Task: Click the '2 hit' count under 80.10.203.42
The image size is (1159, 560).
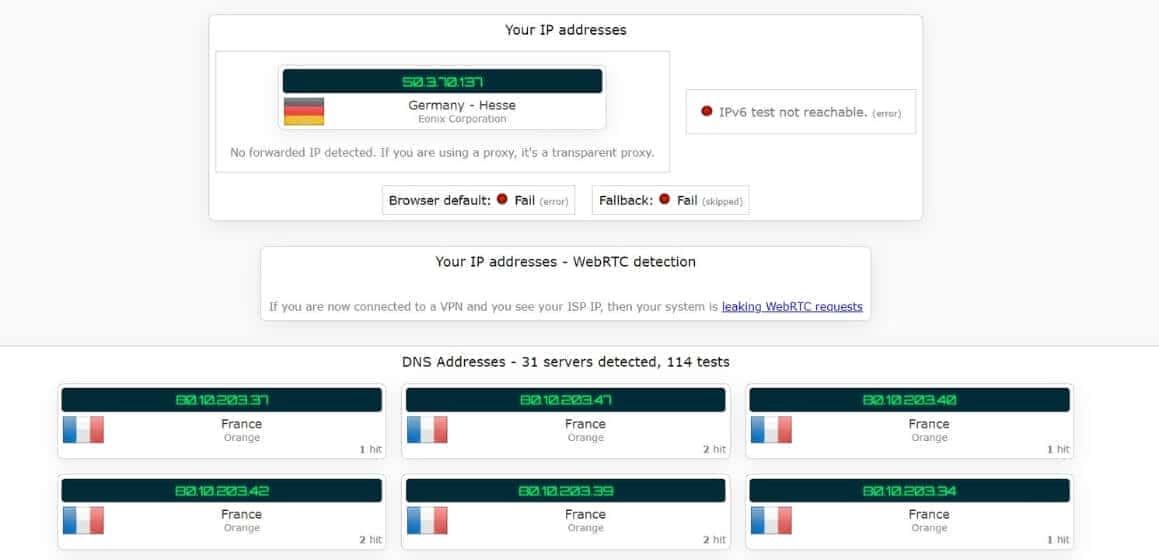Action: [371, 540]
